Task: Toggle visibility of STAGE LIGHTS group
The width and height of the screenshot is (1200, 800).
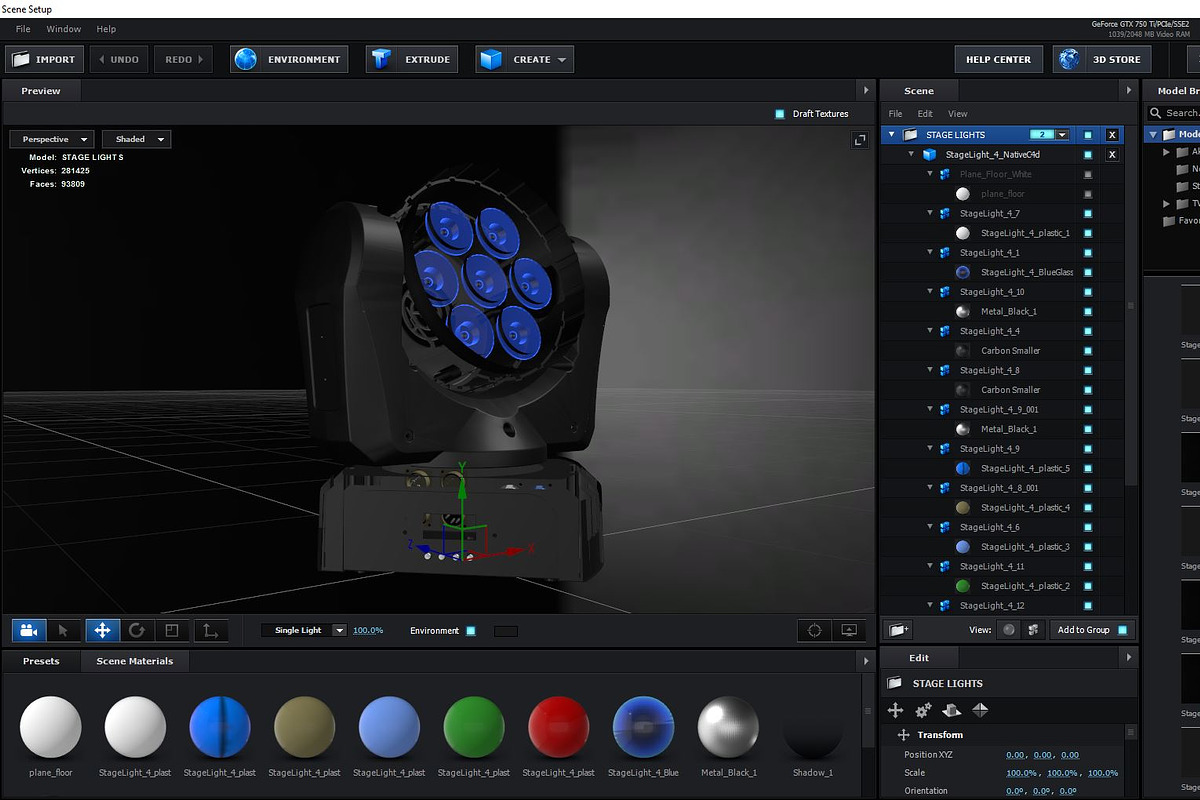Action: pyautogui.click(x=1088, y=135)
